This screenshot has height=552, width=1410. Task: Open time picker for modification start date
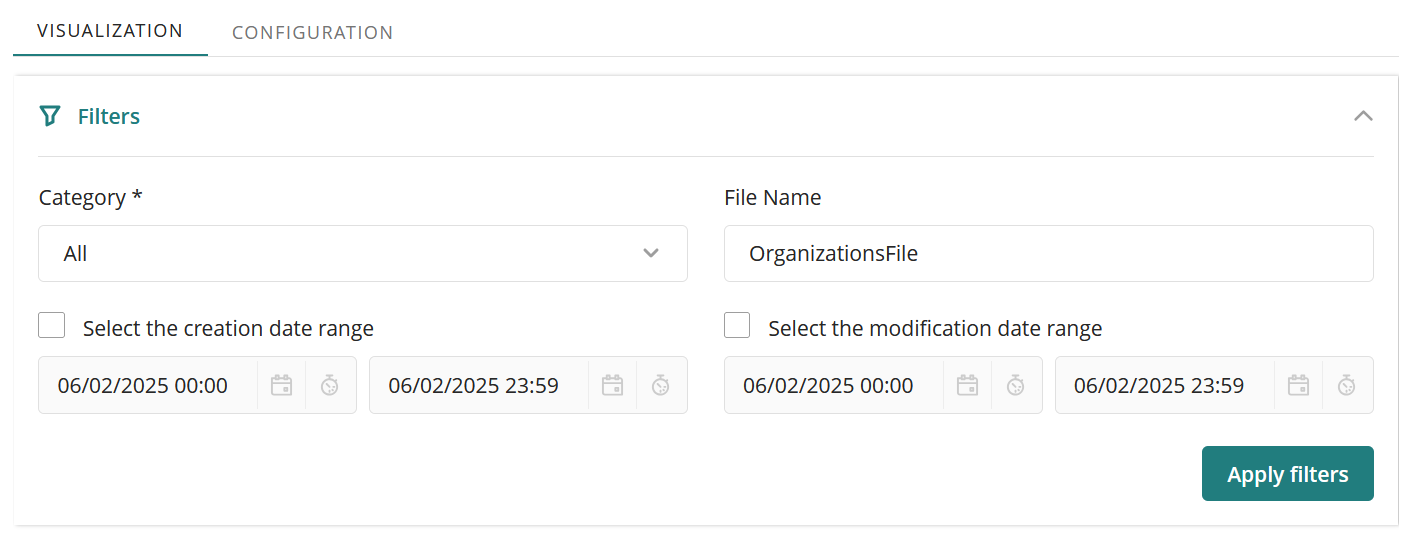(x=1016, y=385)
